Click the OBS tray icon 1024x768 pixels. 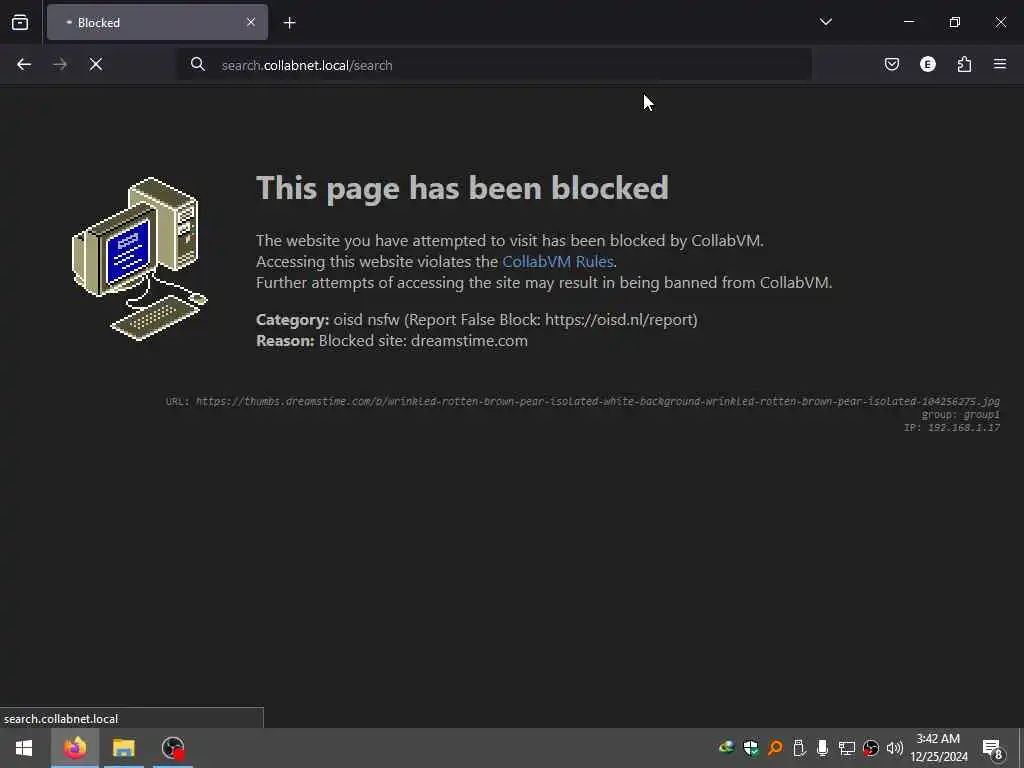(871, 748)
